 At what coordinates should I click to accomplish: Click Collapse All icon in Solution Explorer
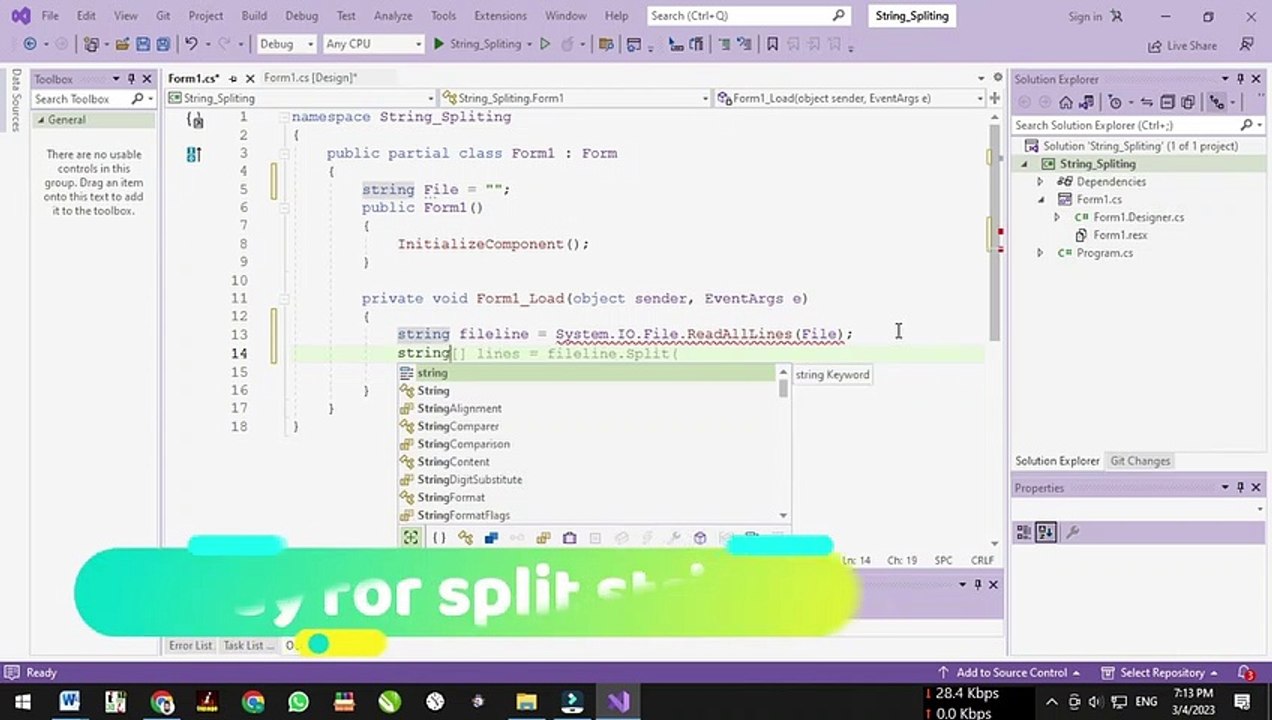point(1168,102)
